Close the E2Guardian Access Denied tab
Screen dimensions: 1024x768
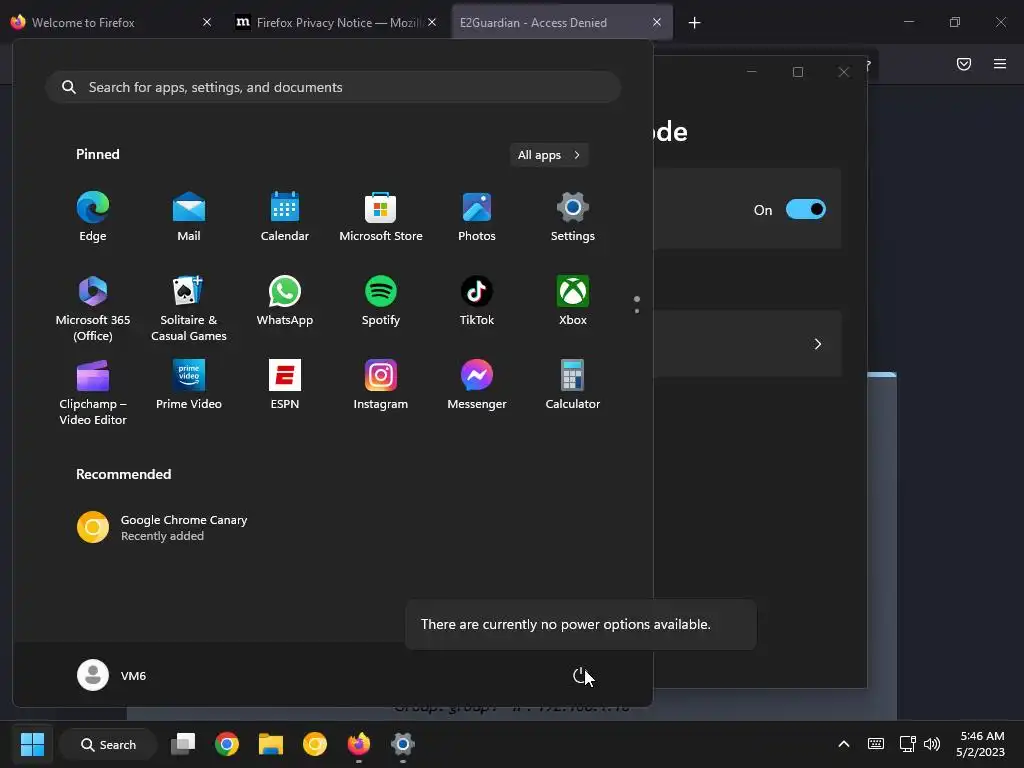tap(657, 22)
